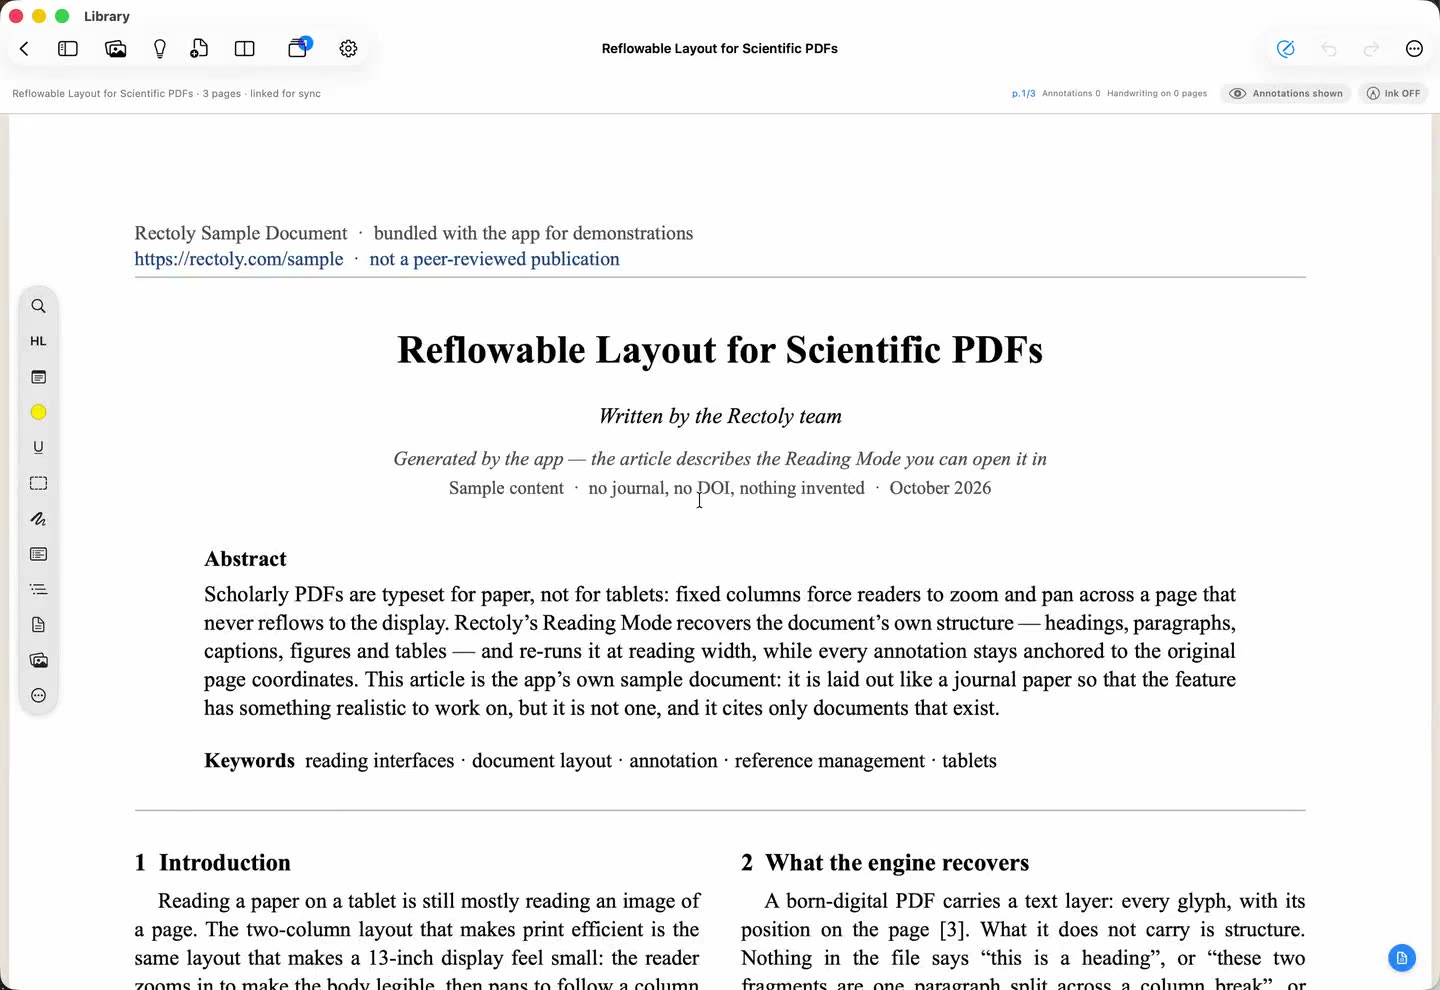Go back to Library with the chevron
The height and width of the screenshot is (990, 1440).
pyautogui.click(x=24, y=48)
